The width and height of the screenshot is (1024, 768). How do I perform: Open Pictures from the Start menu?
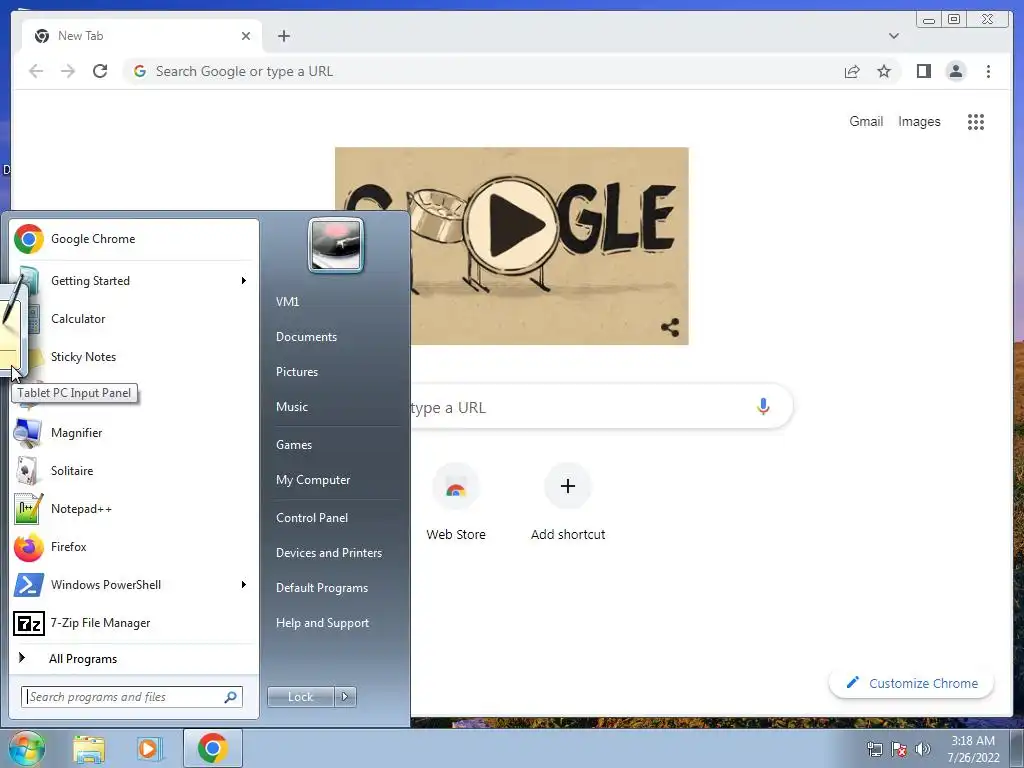(297, 372)
